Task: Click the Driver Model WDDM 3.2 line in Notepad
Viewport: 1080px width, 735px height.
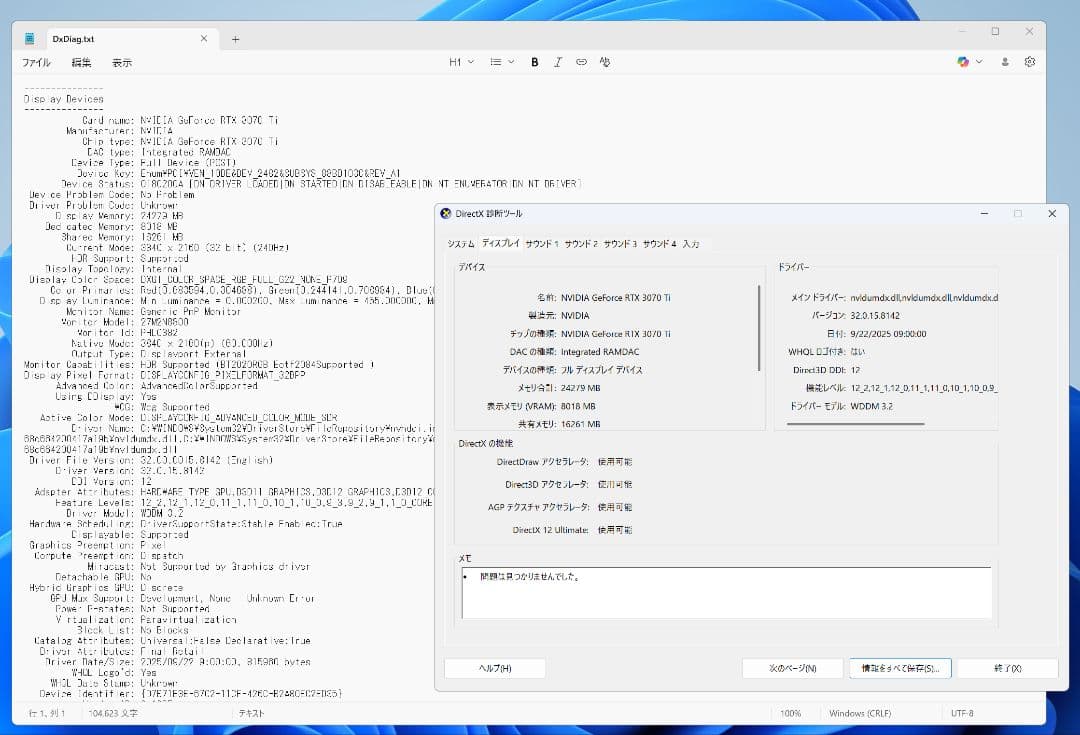Action: tap(125, 513)
